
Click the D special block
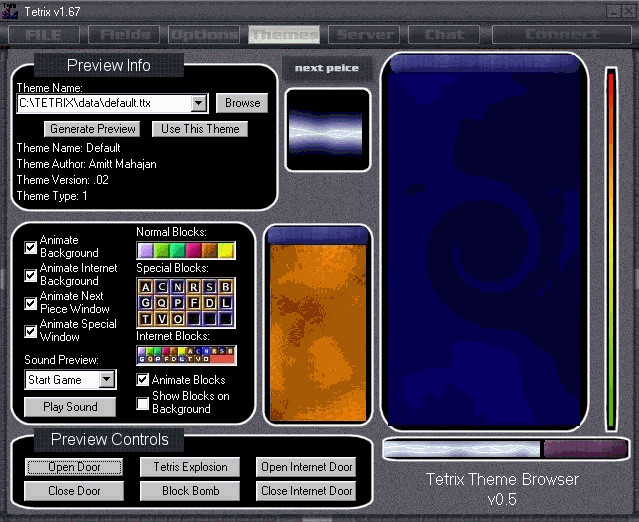[x=209, y=303]
